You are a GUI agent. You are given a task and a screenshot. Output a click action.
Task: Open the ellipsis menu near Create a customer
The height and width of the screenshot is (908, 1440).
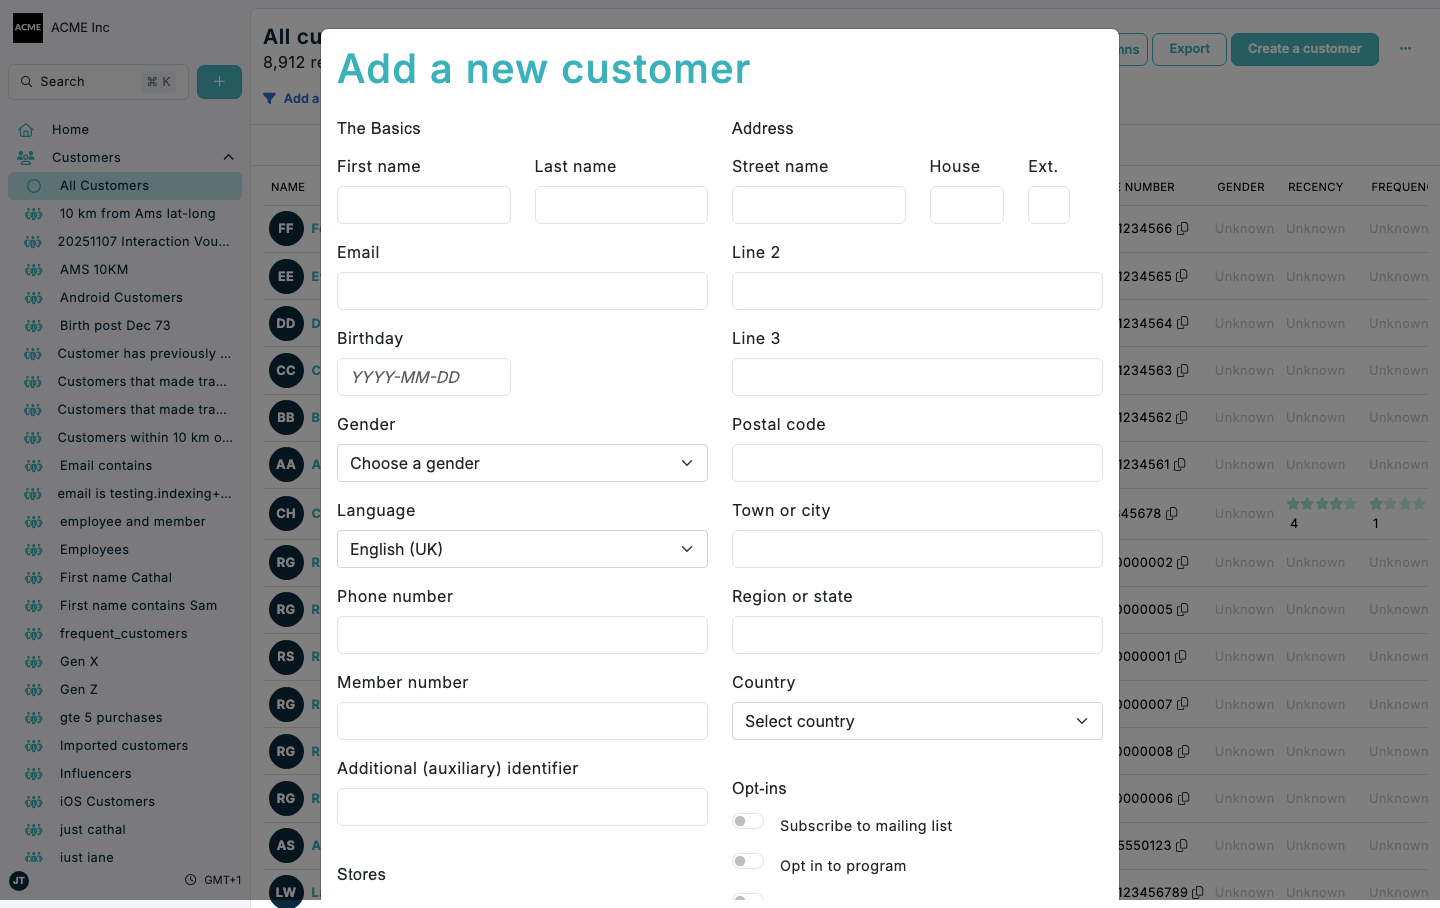(1405, 48)
